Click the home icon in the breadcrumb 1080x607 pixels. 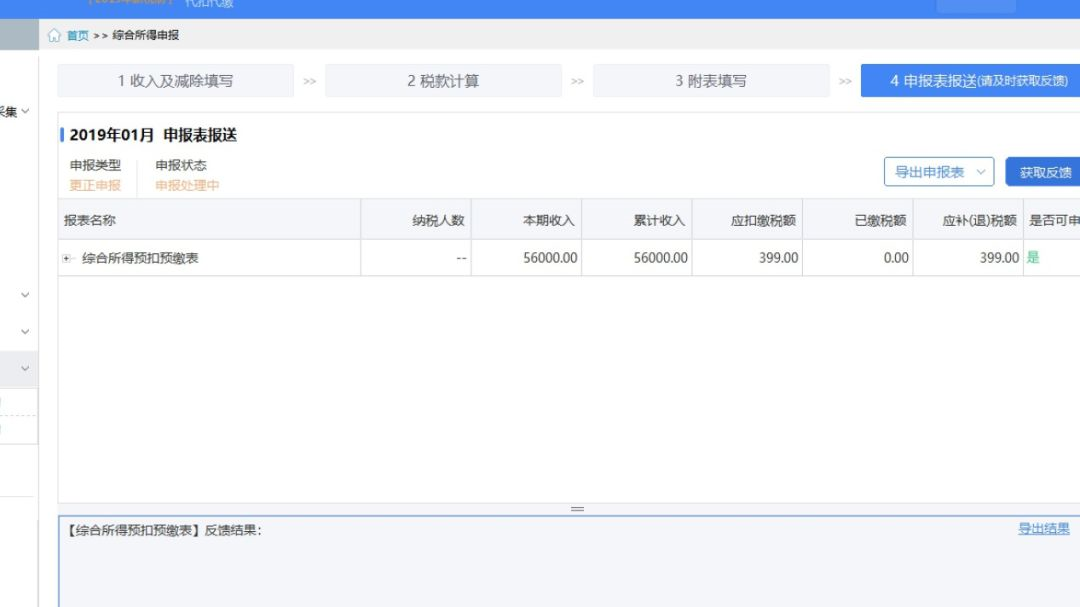[x=54, y=36]
